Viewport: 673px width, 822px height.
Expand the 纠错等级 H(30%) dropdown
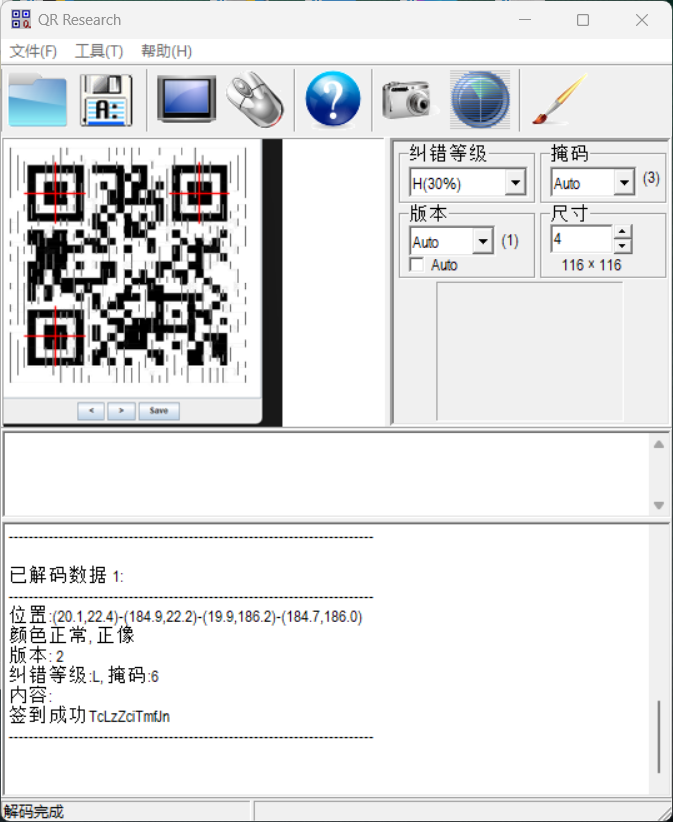(516, 183)
